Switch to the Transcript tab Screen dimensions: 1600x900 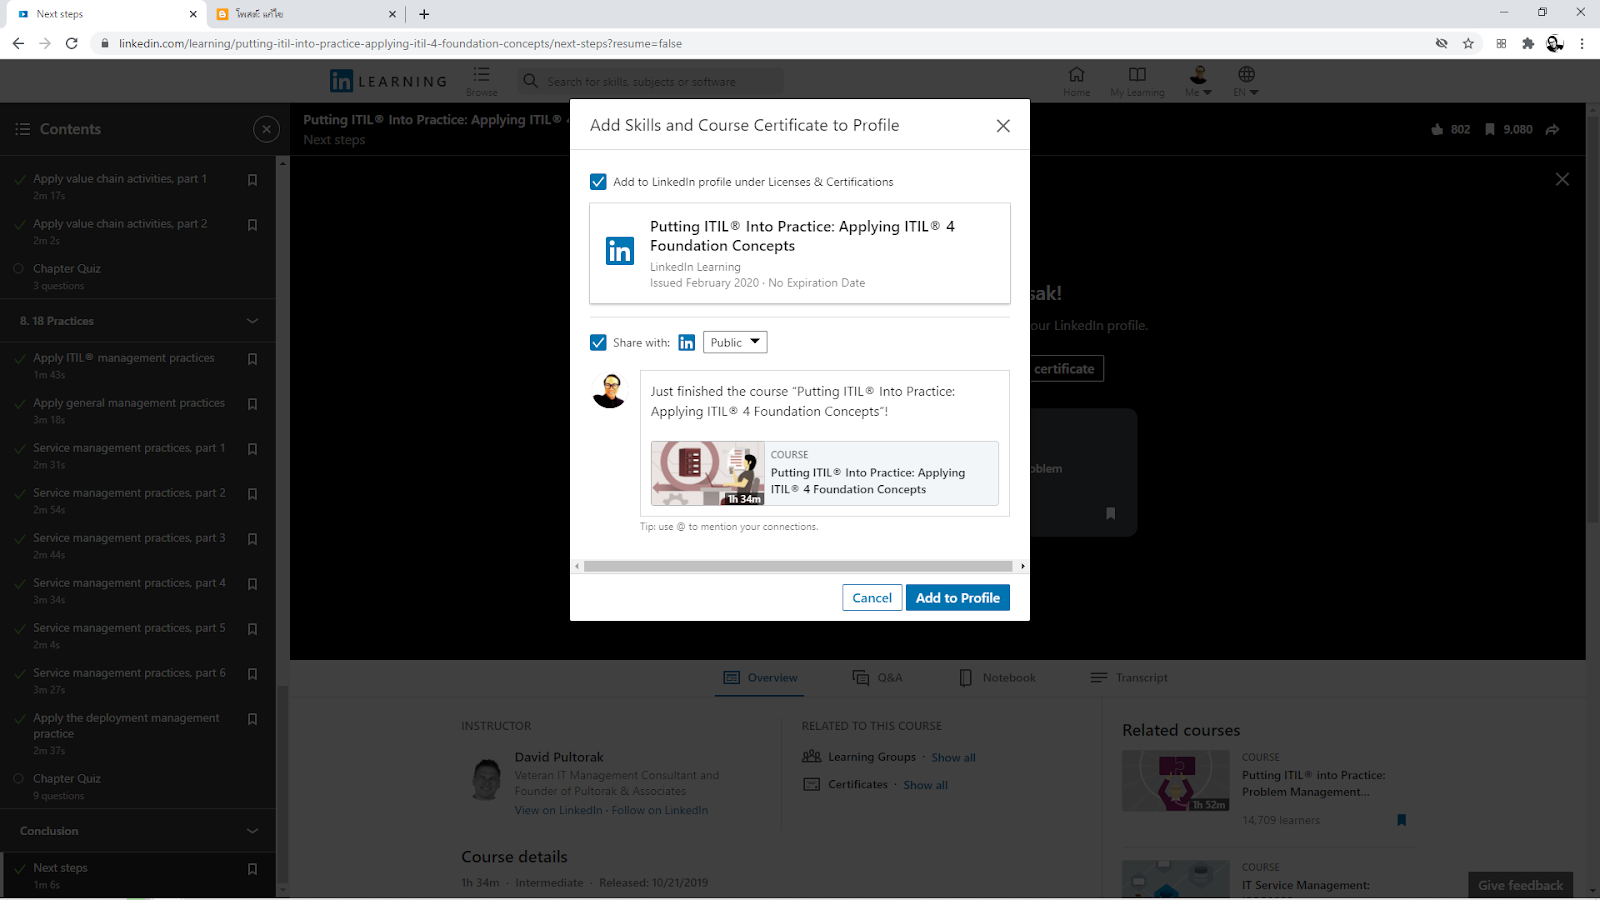coord(1129,678)
